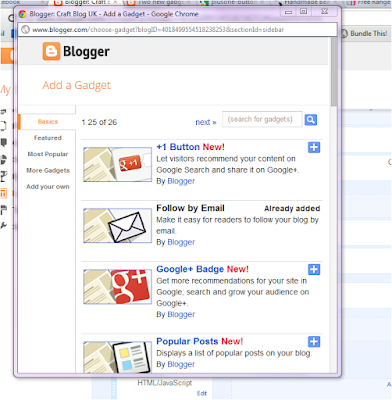Focus the search for gadgets field
The image size is (392, 400).
click(x=262, y=119)
